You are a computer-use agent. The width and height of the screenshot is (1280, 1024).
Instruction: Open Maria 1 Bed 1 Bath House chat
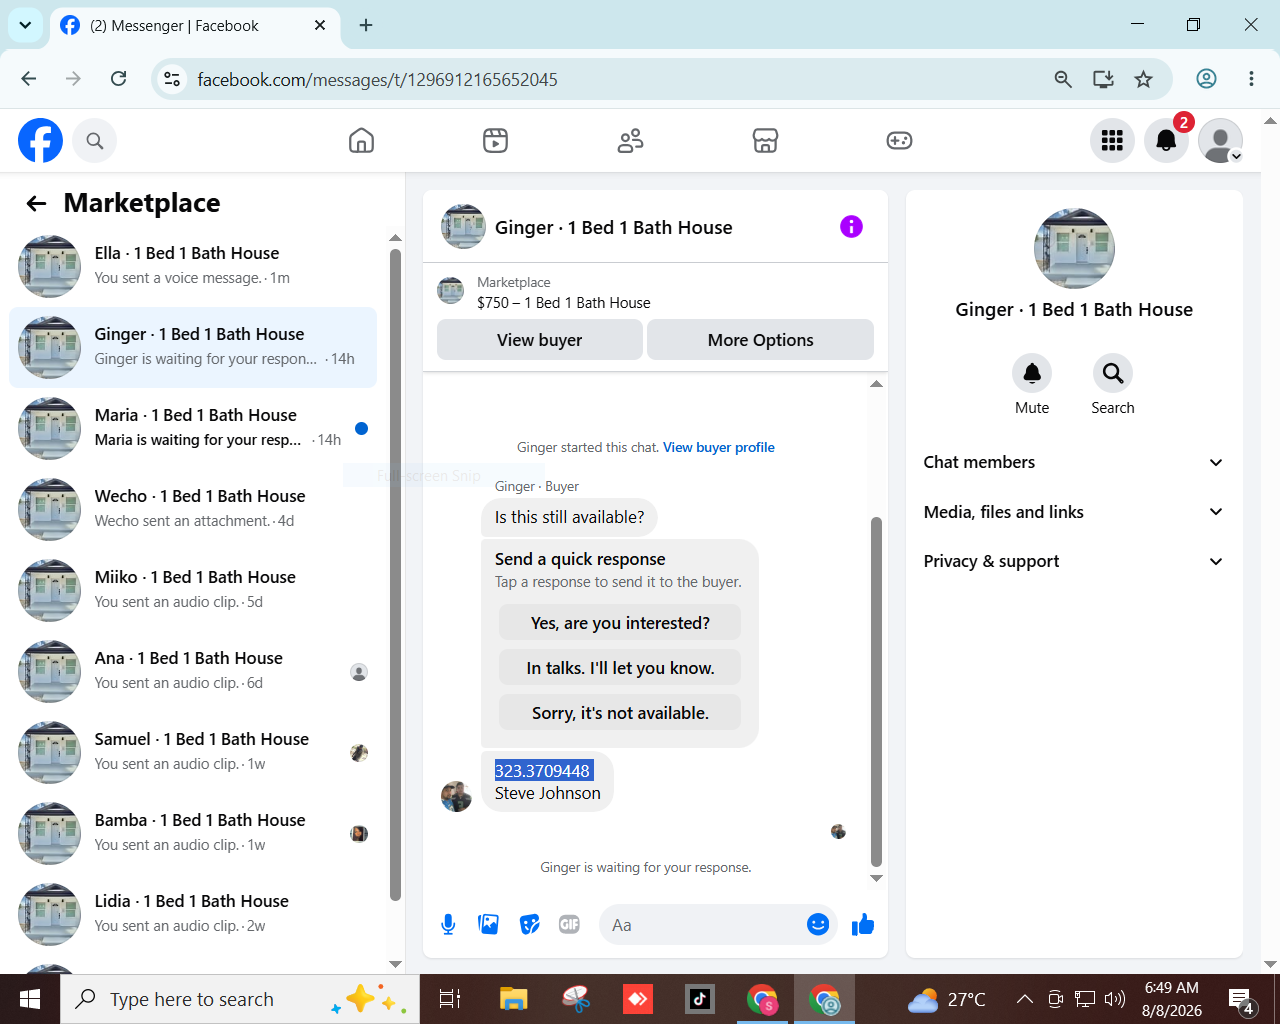(193, 428)
